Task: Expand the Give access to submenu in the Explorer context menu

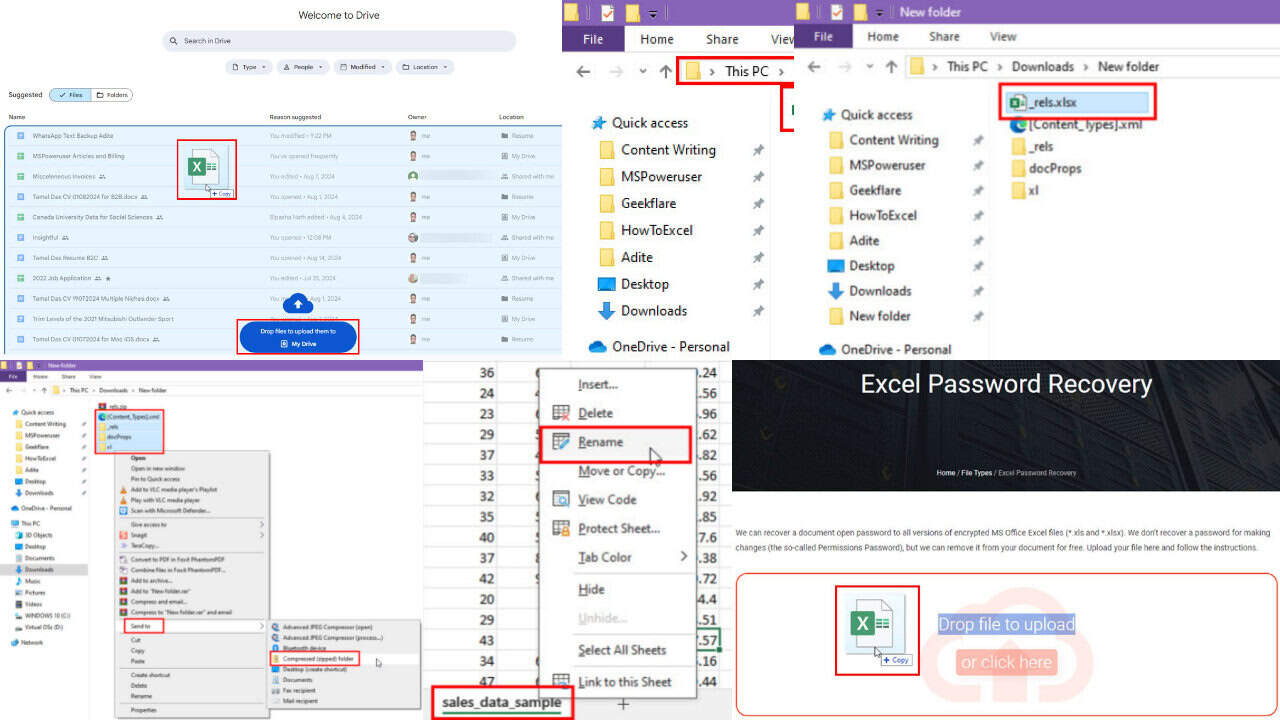Action: point(262,524)
